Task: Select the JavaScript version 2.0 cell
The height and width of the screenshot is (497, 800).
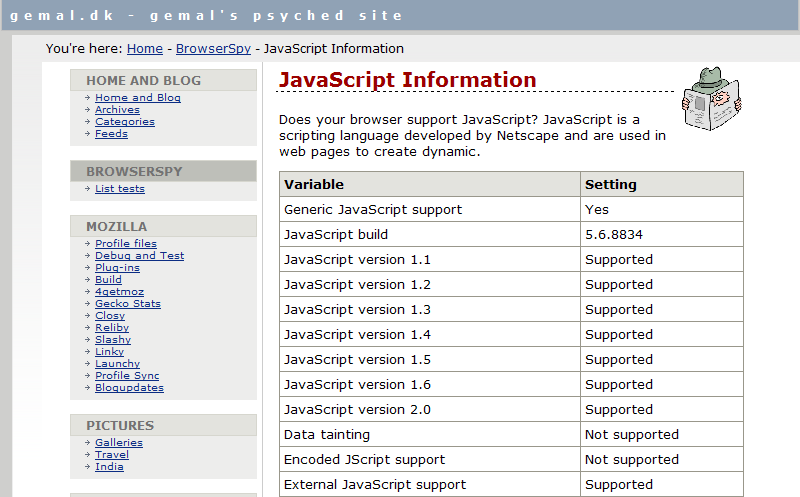Action: [430, 409]
